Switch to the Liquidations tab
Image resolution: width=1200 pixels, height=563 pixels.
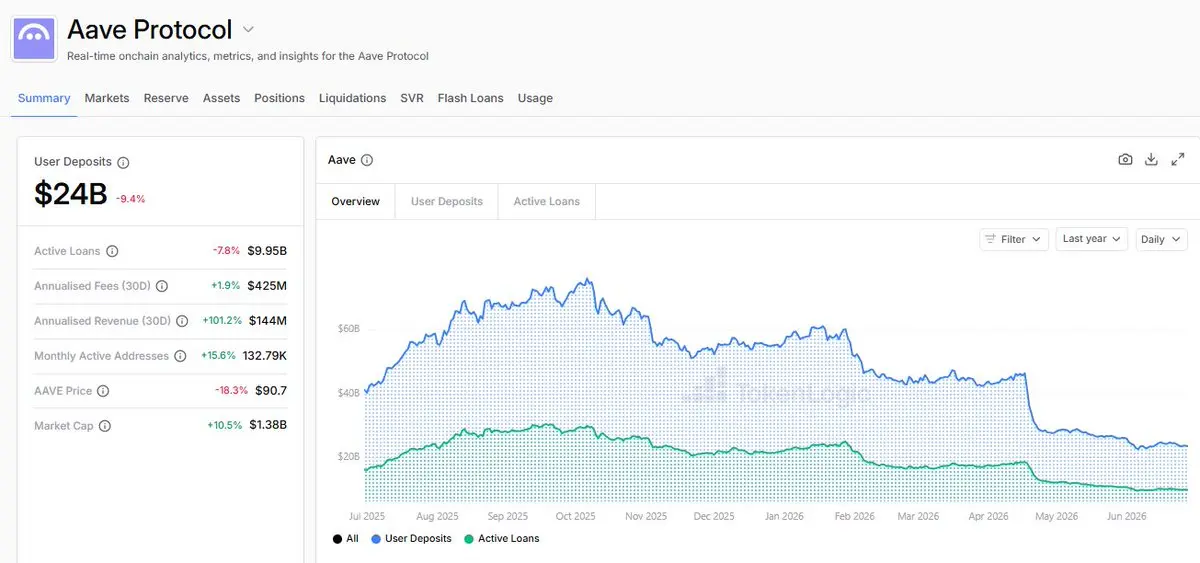coord(352,98)
